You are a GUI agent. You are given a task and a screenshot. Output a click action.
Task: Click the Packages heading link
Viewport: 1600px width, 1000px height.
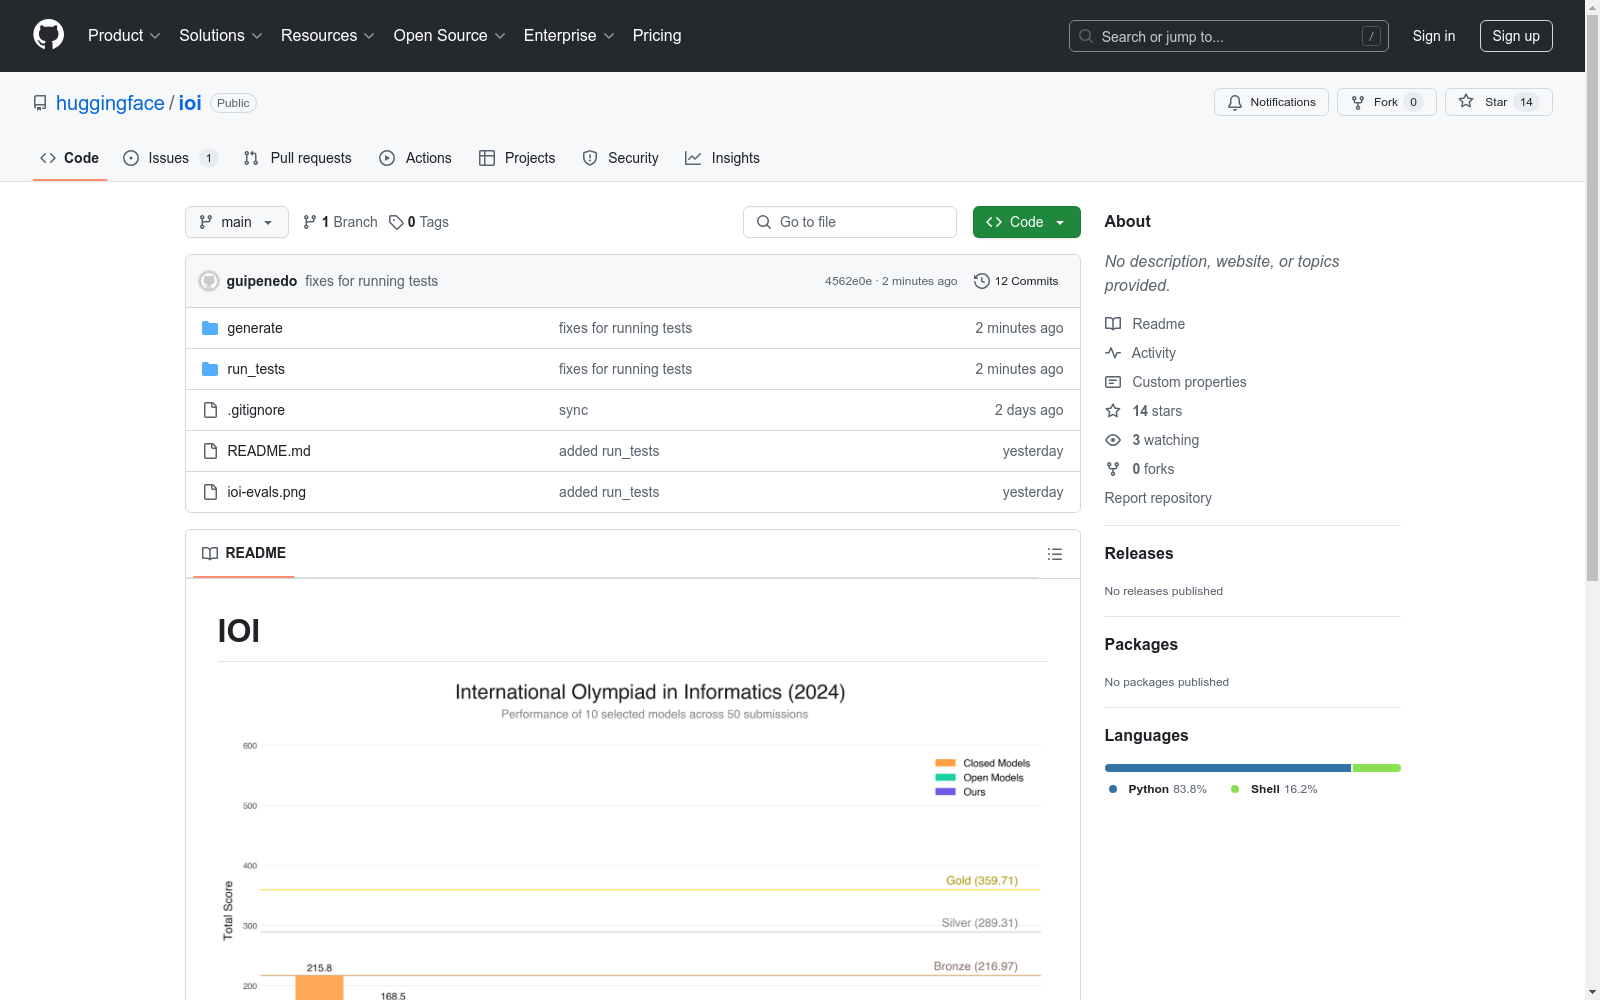(1141, 644)
